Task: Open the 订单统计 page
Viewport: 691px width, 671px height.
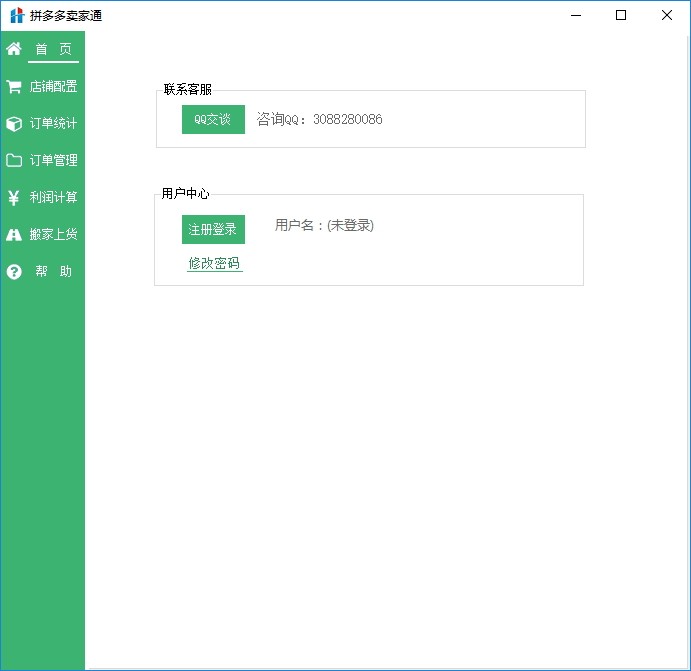Action: pyautogui.click(x=53, y=123)
